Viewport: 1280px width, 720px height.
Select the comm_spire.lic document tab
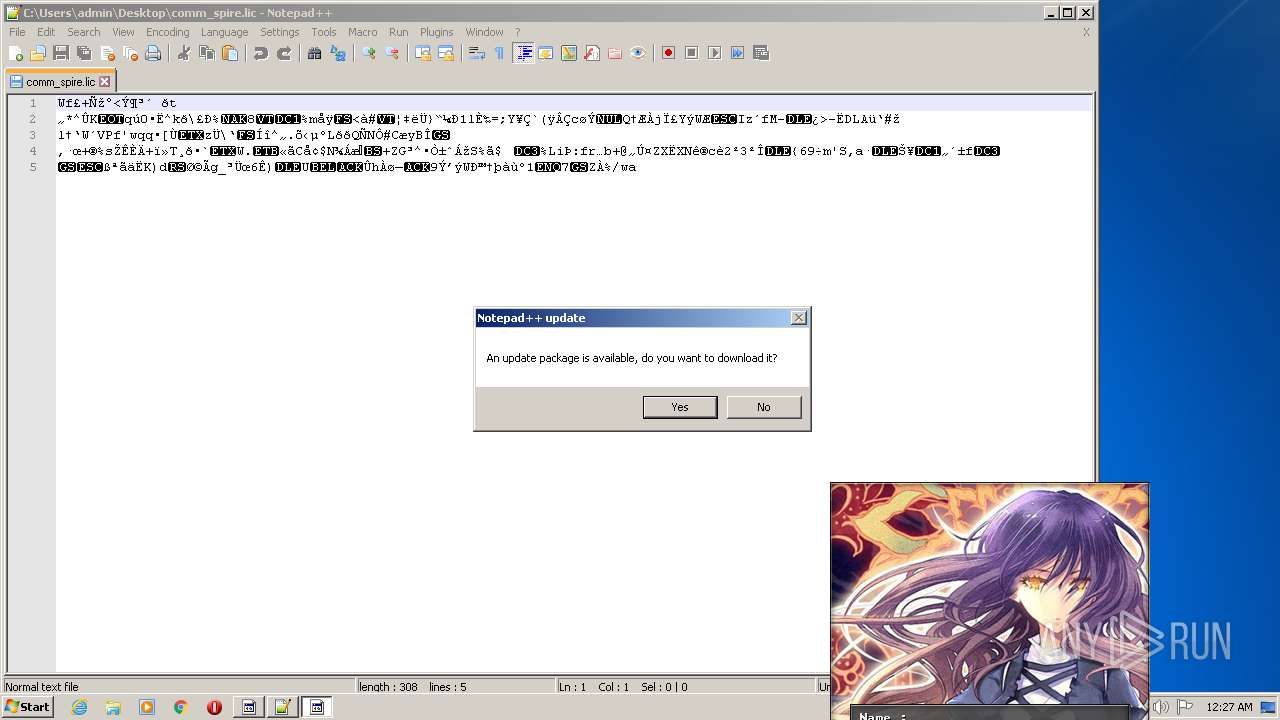(61, 82)
